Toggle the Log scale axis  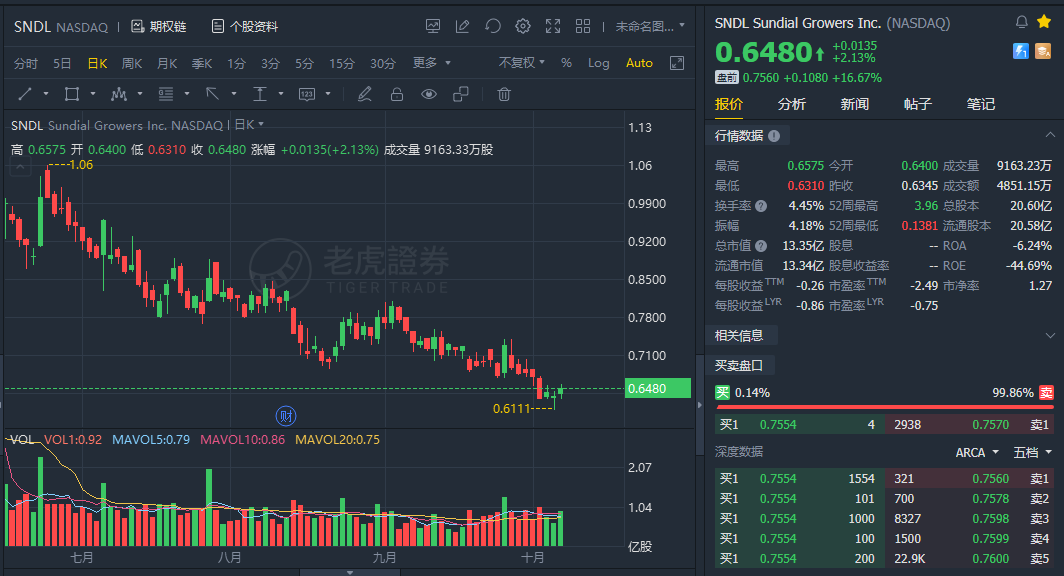coord(598,63)
